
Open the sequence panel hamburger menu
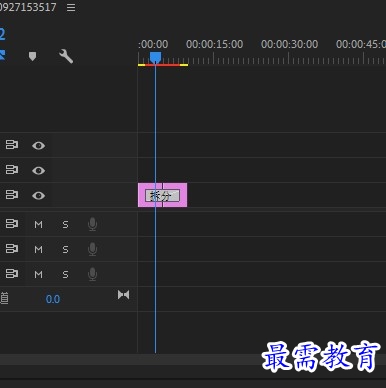[x=71, y=7]
